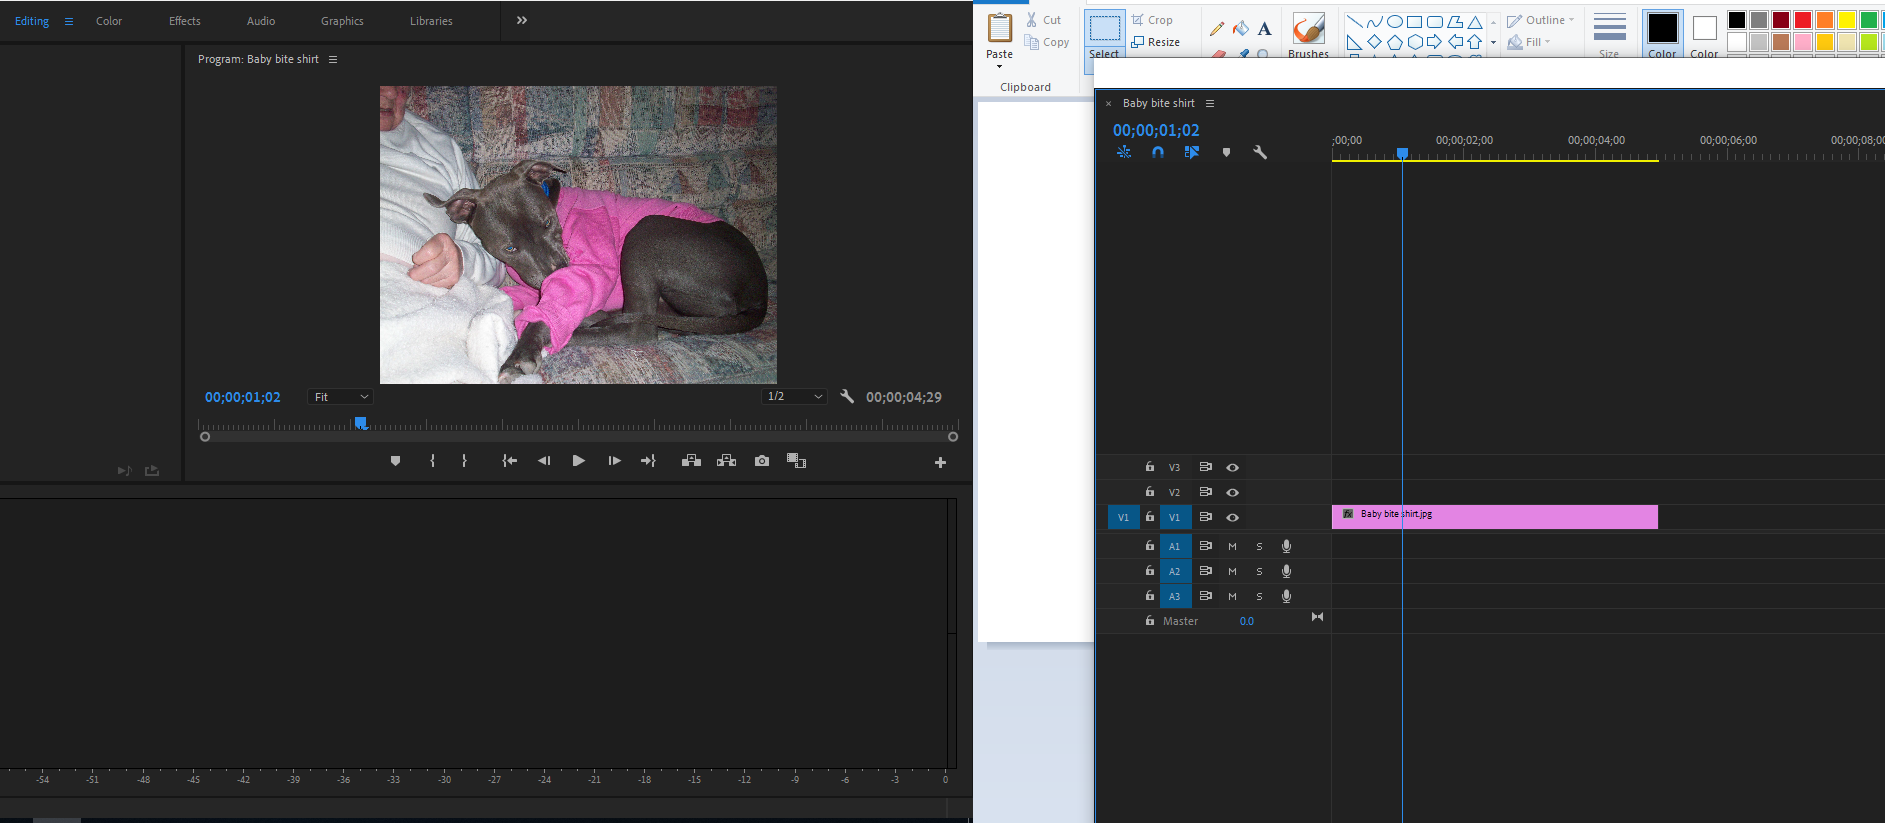1885x823 pixels.
Task: Add a marker in the timeline panel
Action: (1226, 152)
